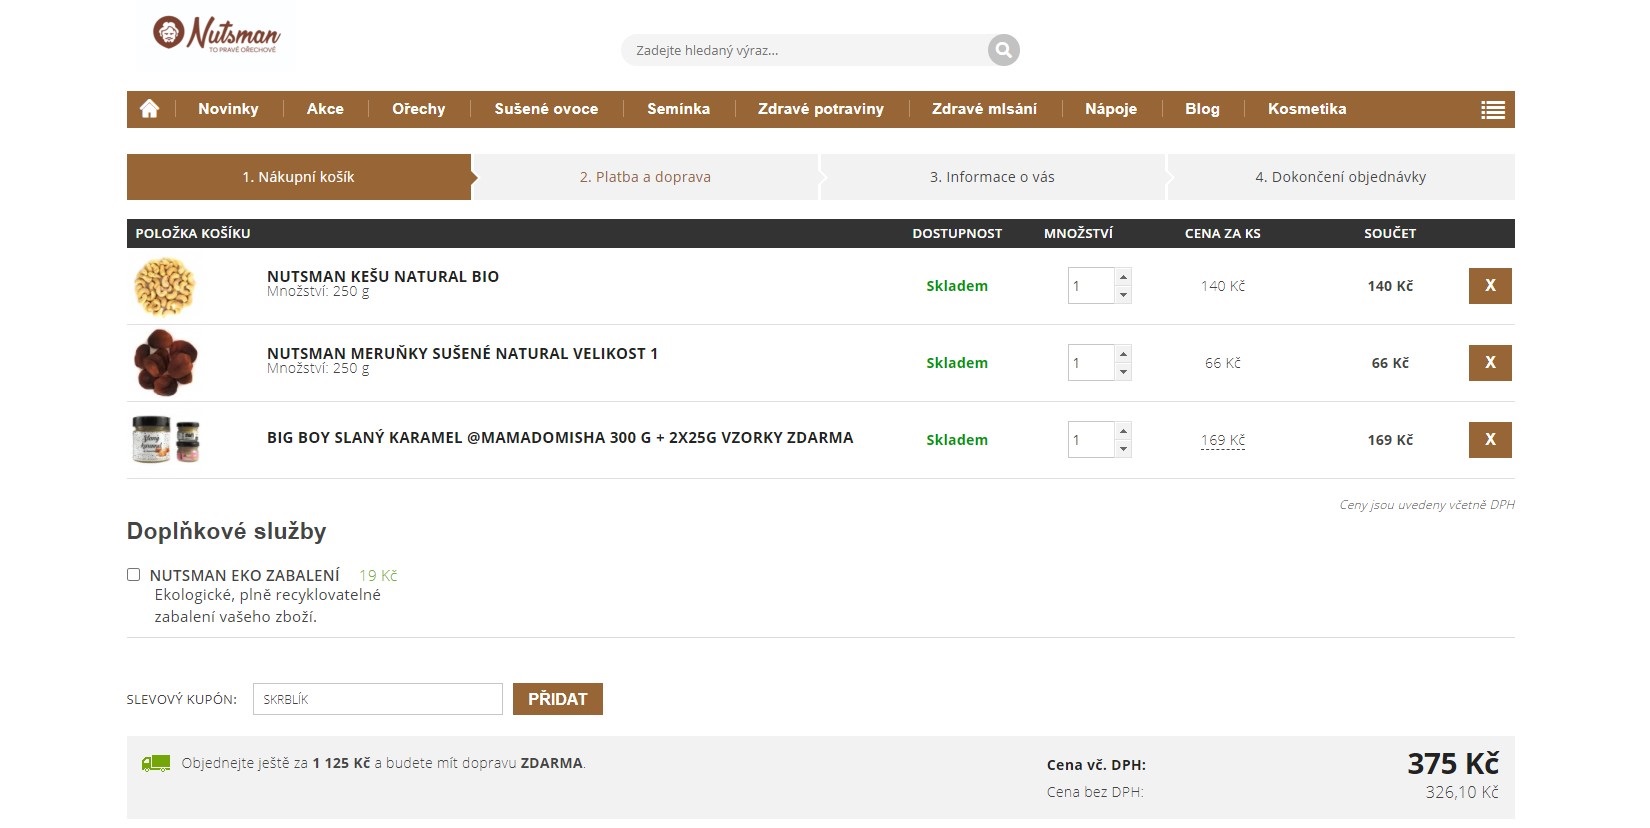Decrease quantity of Kešu Natural Bio
The width and height of the screenshot is (1650, 828).
click(1123, 295)
